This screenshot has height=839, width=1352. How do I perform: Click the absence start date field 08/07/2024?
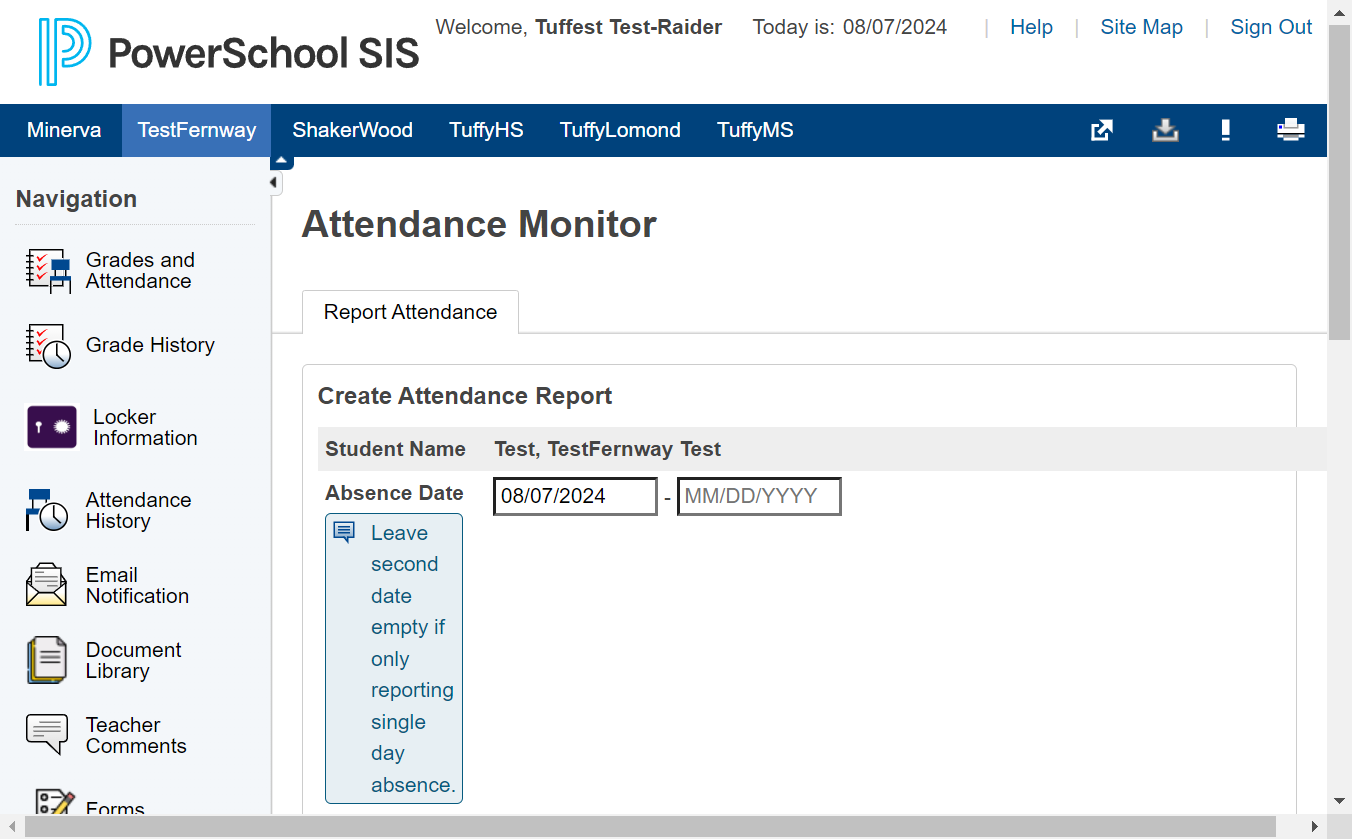point(575,496)
